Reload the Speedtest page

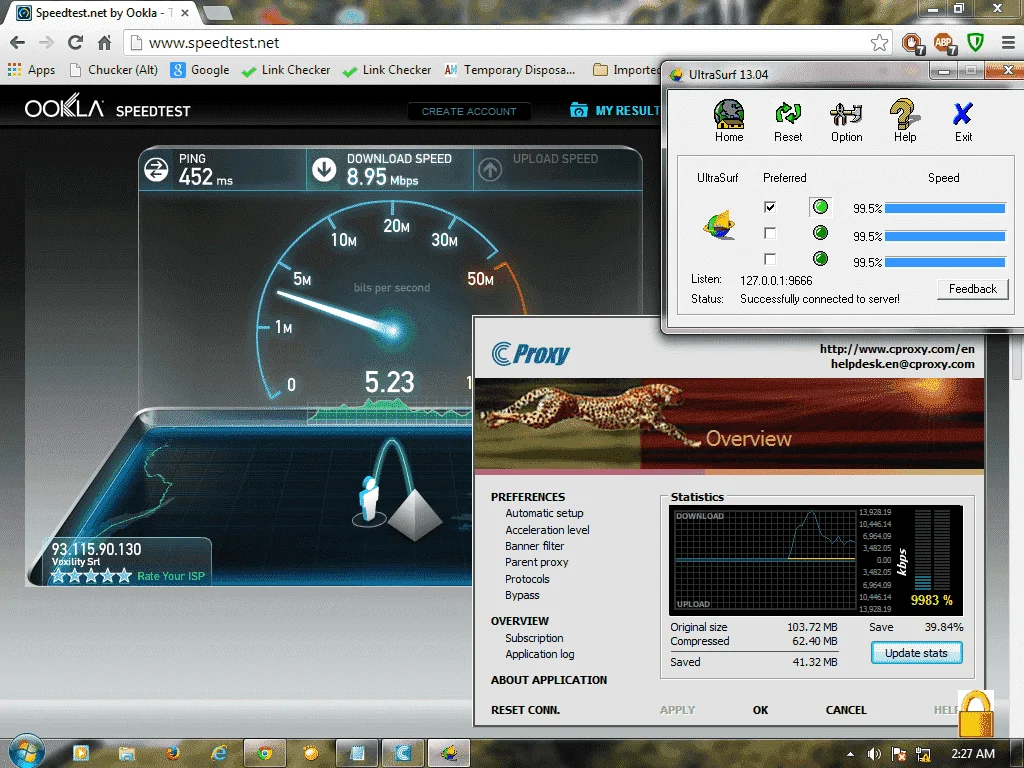(x=75, y=42)
